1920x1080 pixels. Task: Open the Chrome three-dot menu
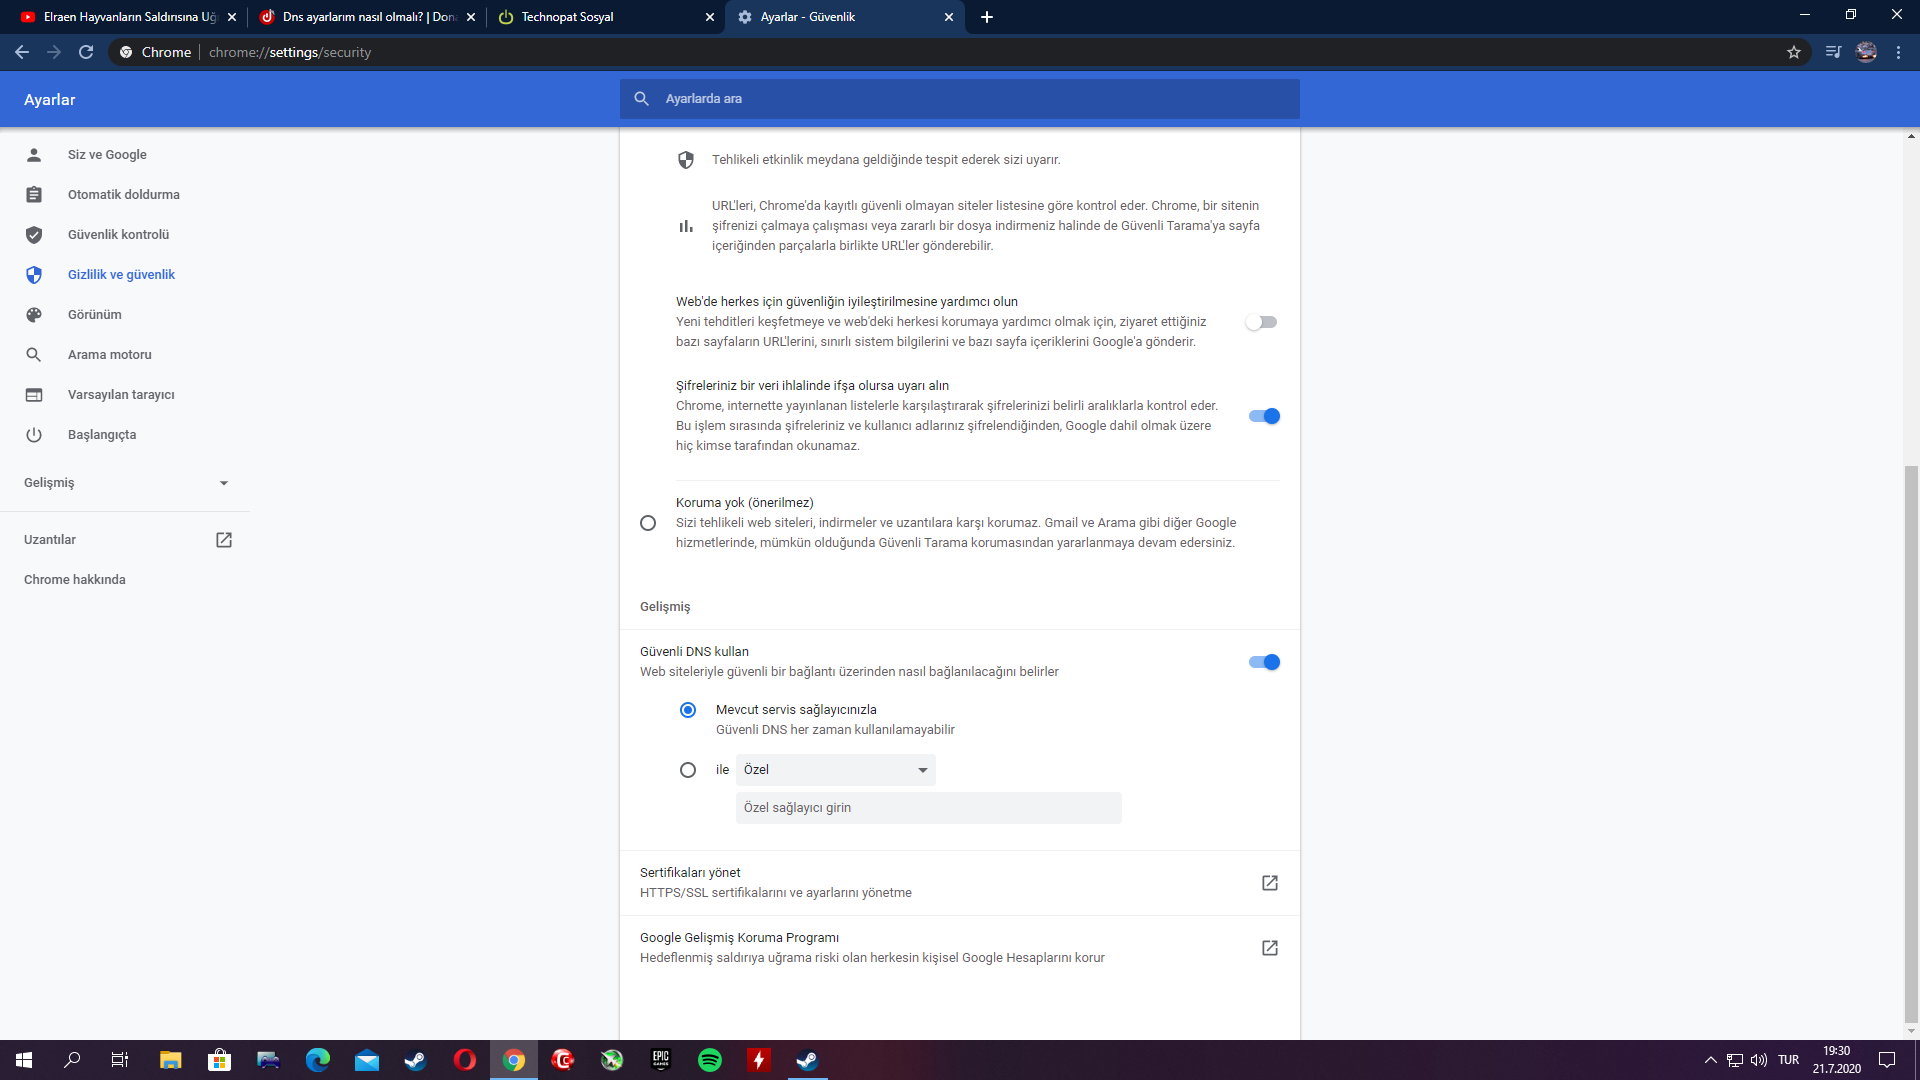pos(1898,52)
